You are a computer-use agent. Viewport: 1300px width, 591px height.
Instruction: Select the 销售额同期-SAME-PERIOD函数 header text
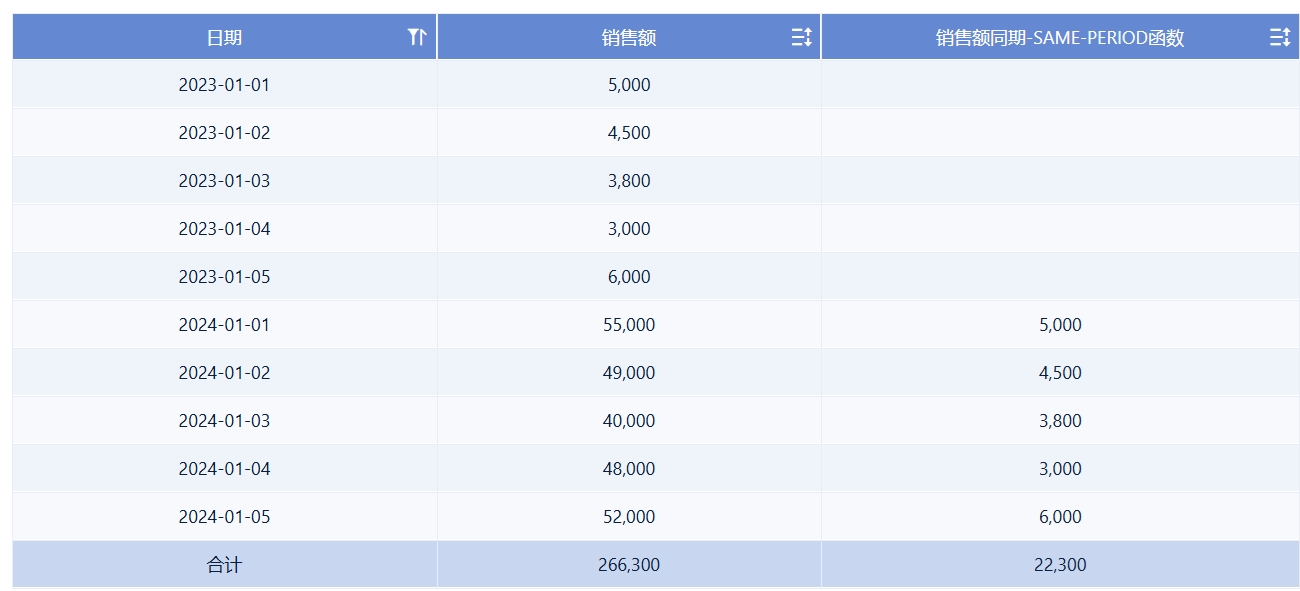coord(1060,38)
